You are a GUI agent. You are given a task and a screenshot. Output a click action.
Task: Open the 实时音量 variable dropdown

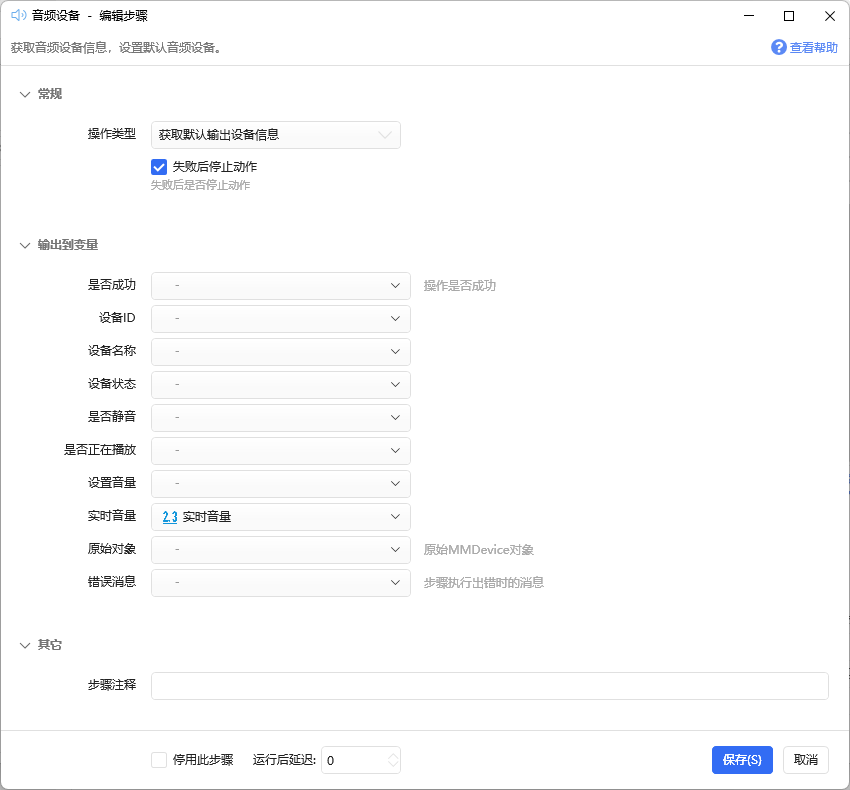click(x=281, y=517)
